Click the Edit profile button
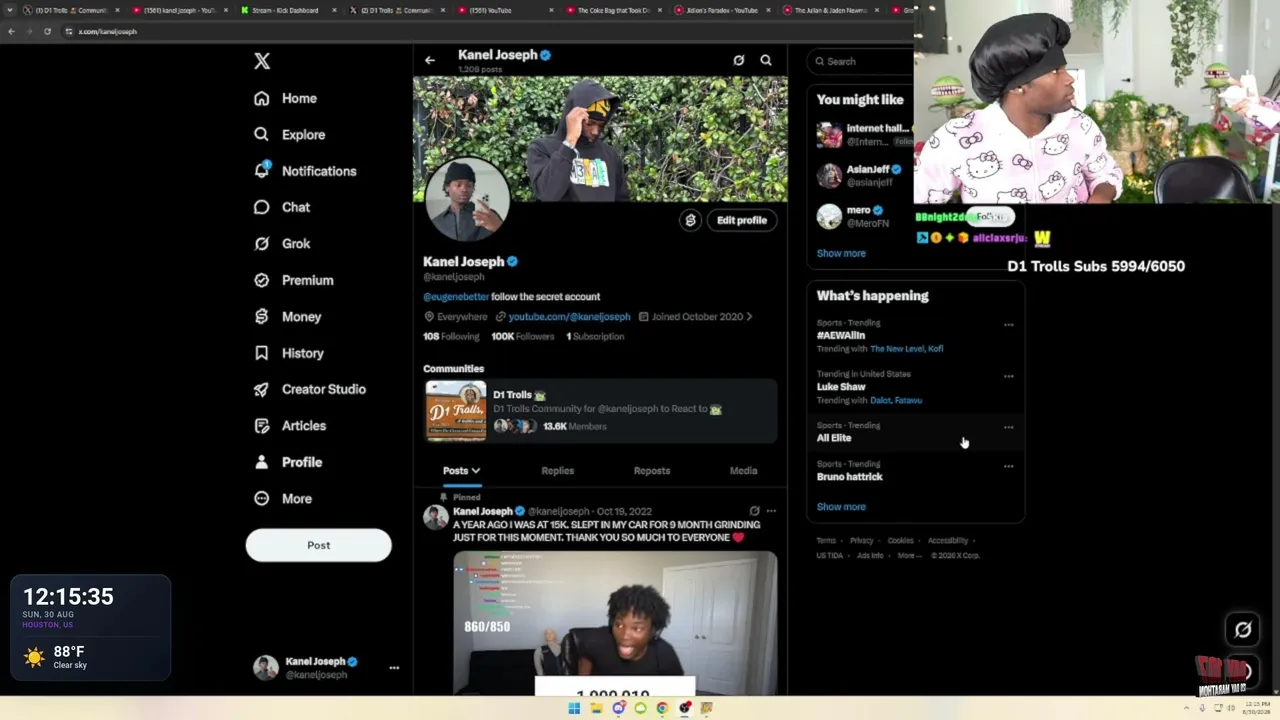 pos(742,220)
